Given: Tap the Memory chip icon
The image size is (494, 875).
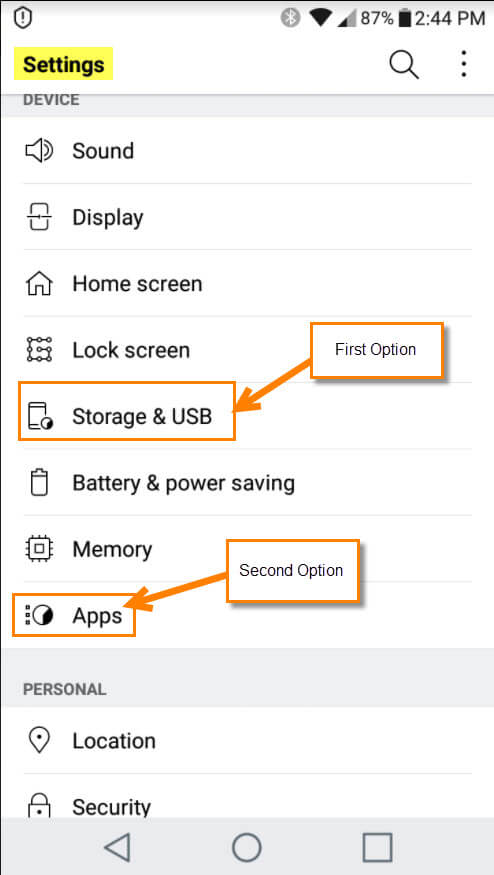Looking at the screenshot, I should [39, 549].
